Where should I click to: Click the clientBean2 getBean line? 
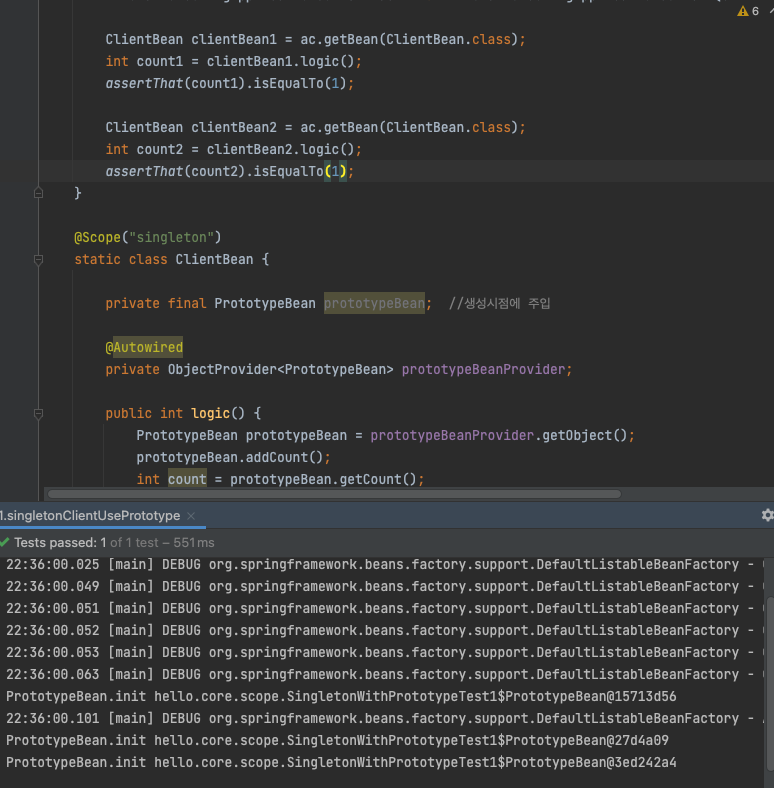tap(315, 127)
